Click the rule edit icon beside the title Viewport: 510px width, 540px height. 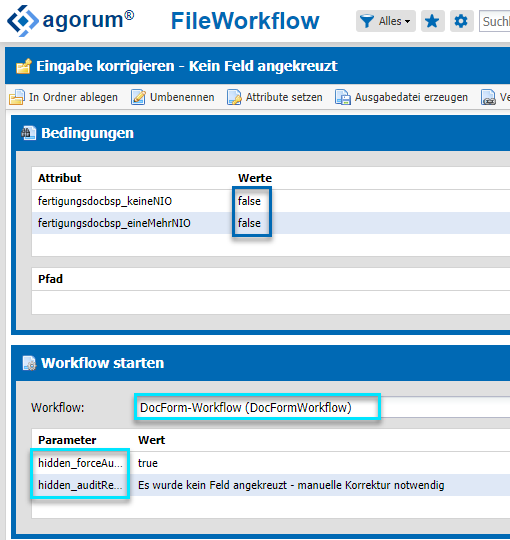click(24, 66)
